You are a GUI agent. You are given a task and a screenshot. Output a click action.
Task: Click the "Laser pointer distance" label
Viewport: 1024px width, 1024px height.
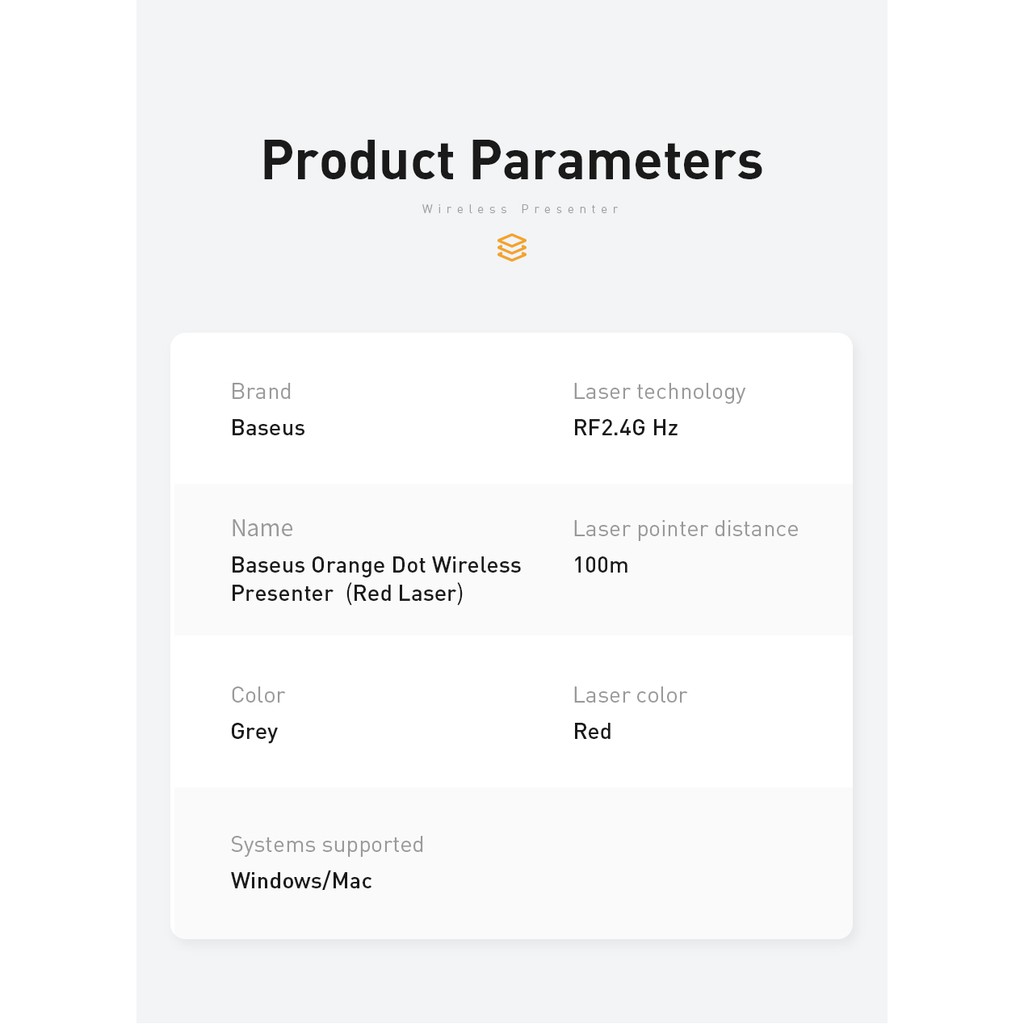point(685,528)
